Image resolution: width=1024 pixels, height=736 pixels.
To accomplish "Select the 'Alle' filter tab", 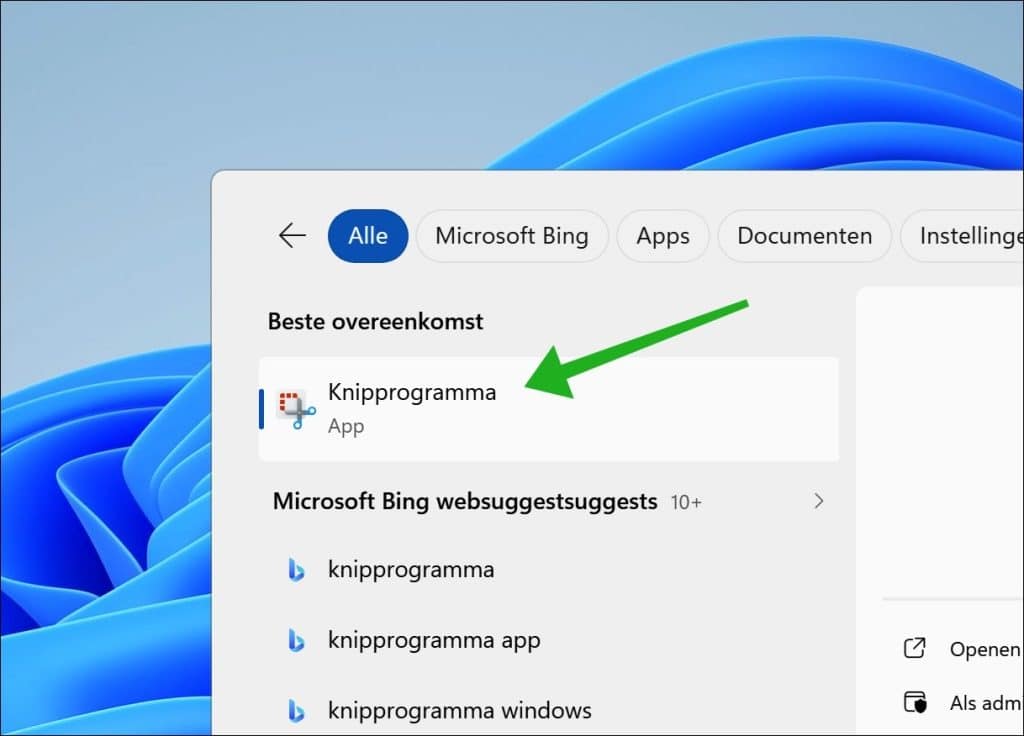I will click(x=368, y=236).
